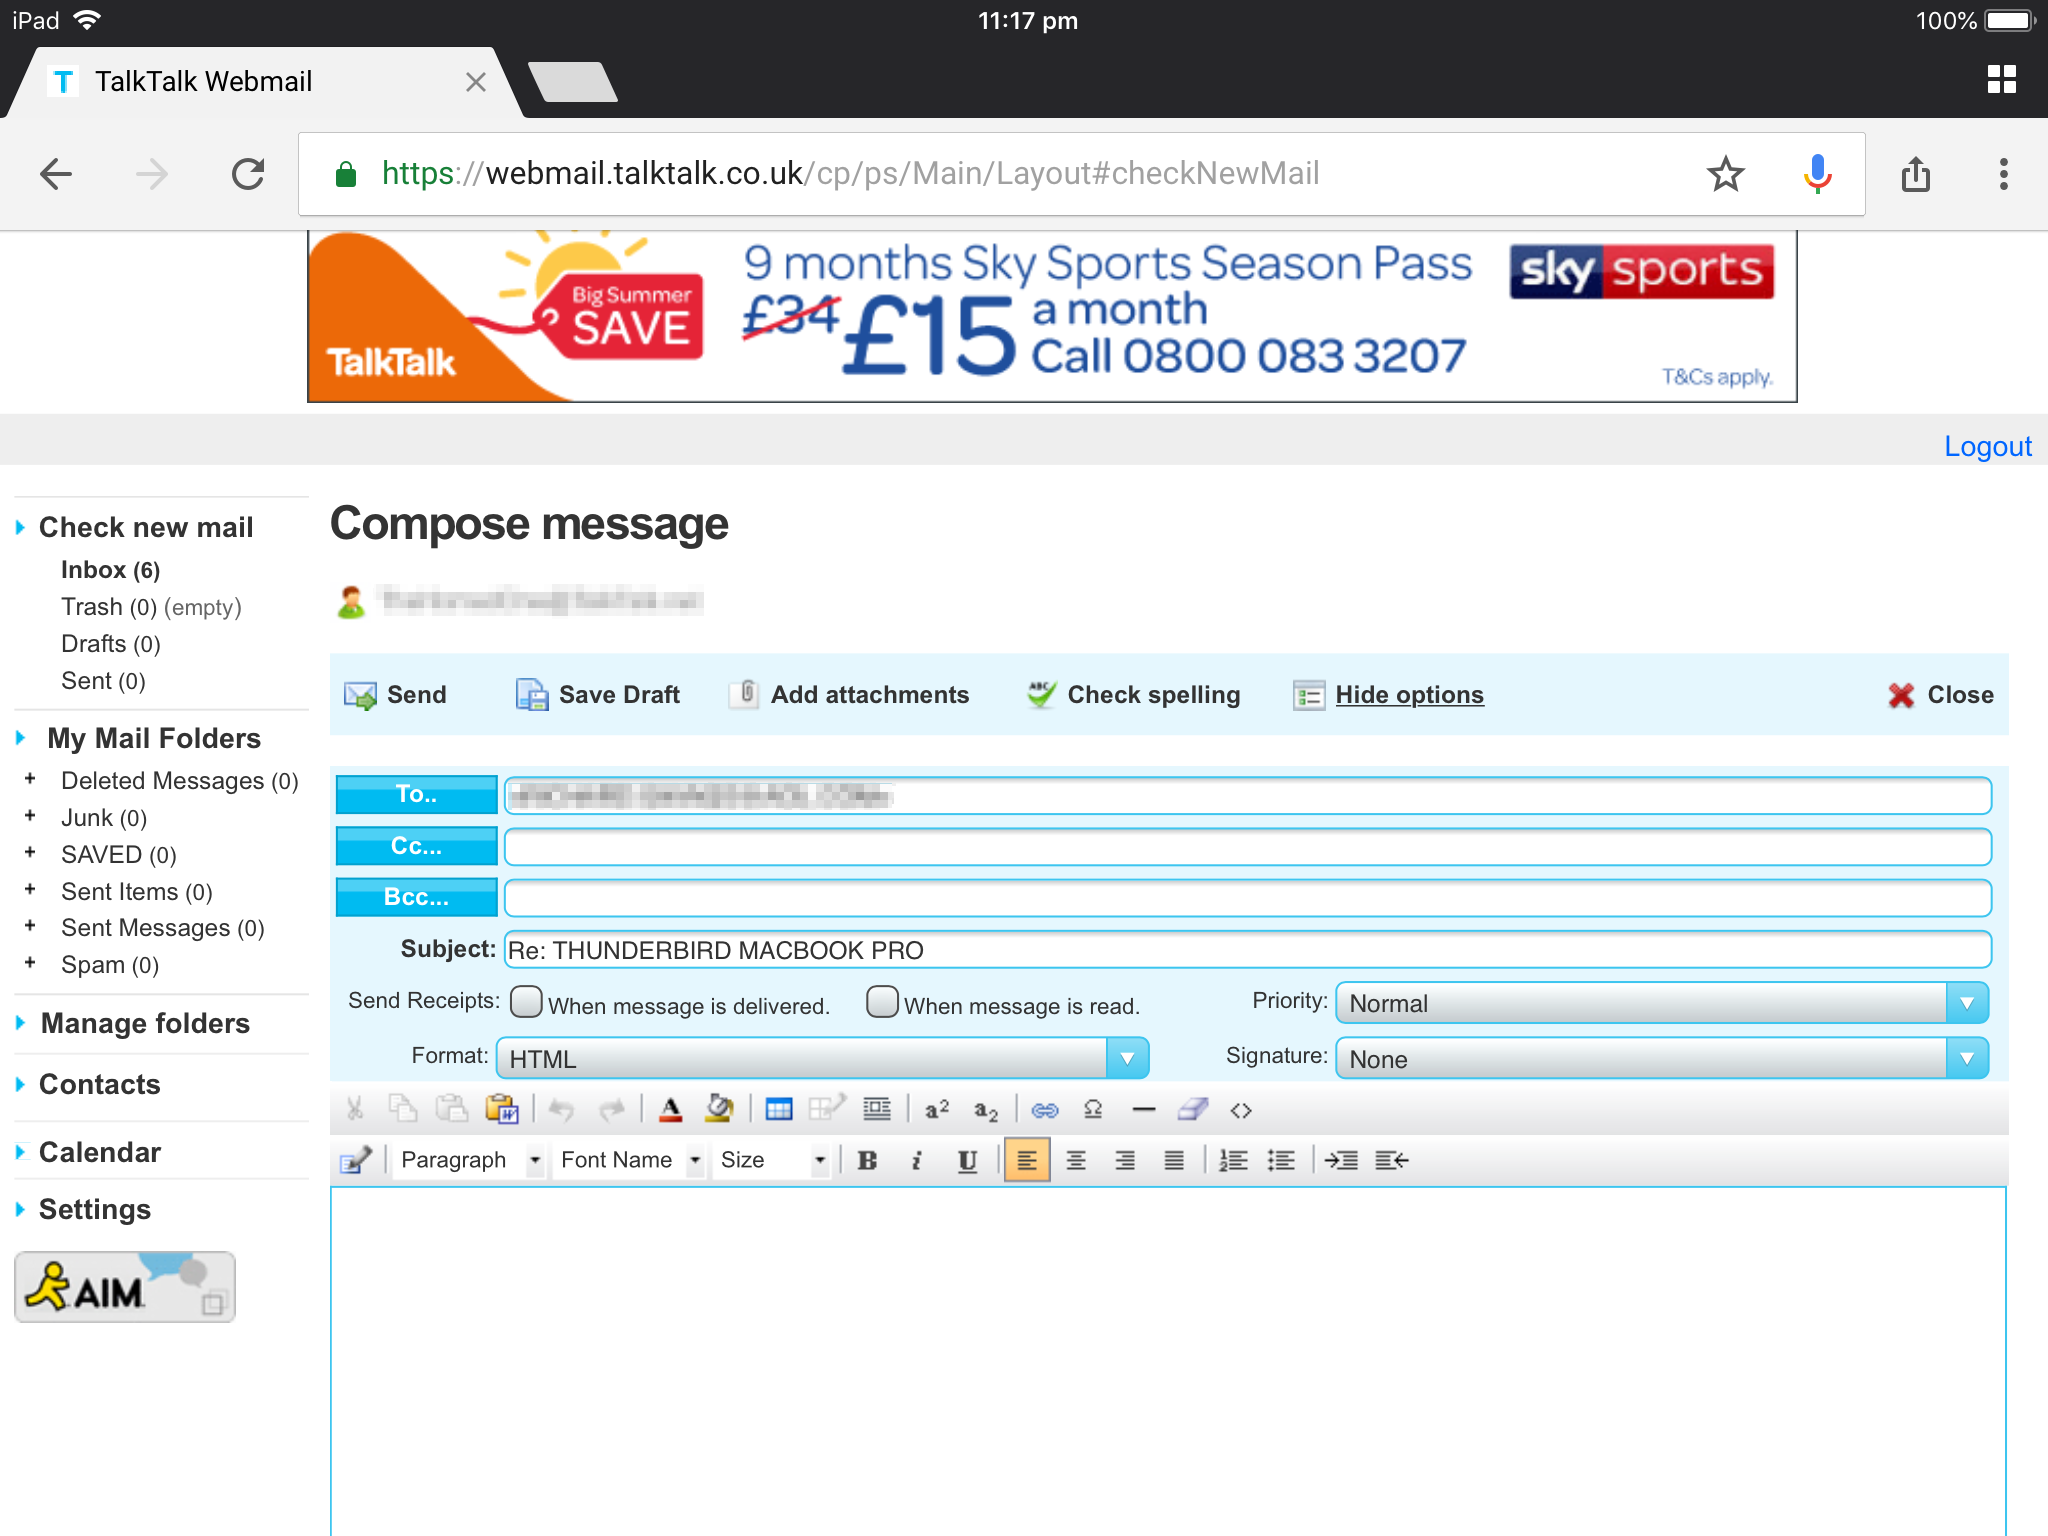
Task: Click the numbered list icon
Action: tap(1233, 1160)
